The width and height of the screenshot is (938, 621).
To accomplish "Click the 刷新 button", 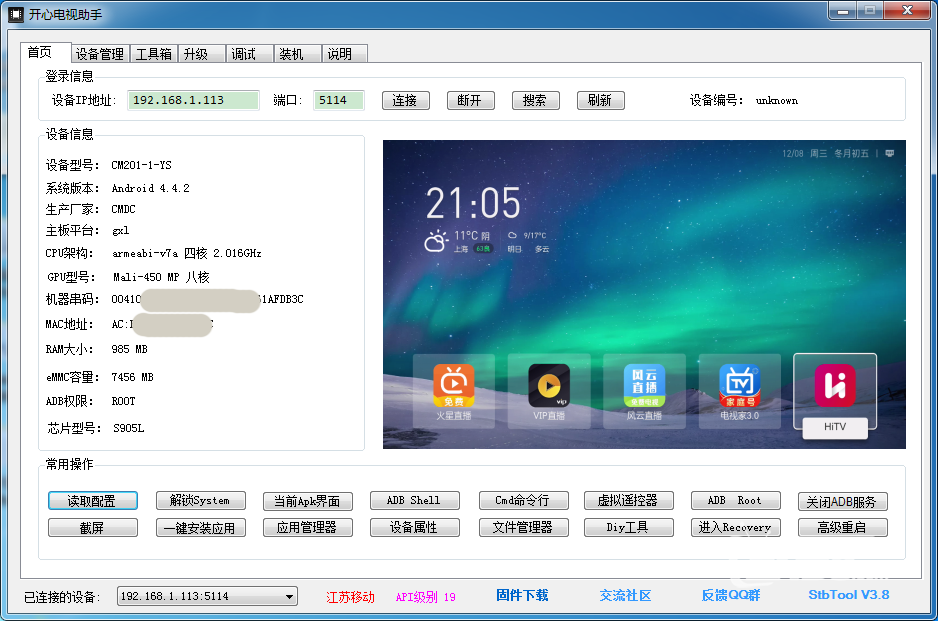I will tap(601, 101).
